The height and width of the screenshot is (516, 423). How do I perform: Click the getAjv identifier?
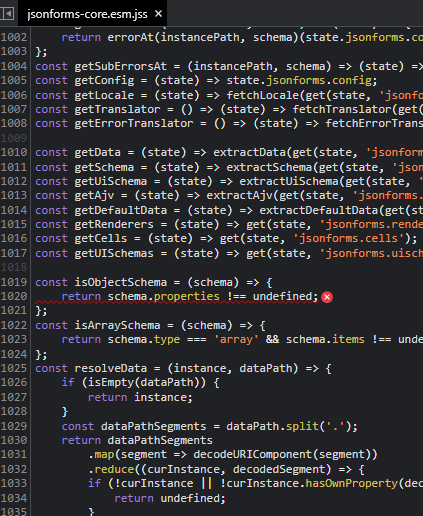coord(94,195)
